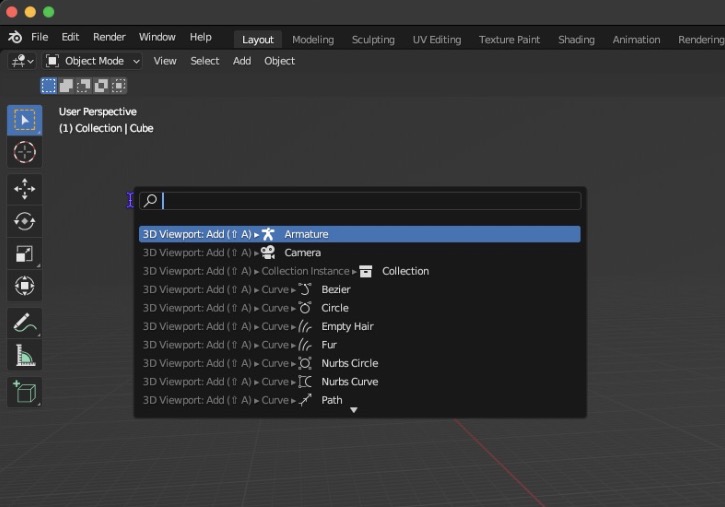The width and height of the screenshot is (725, 507).
Task: Open the Edit menu
Action: tap(70, 37)
